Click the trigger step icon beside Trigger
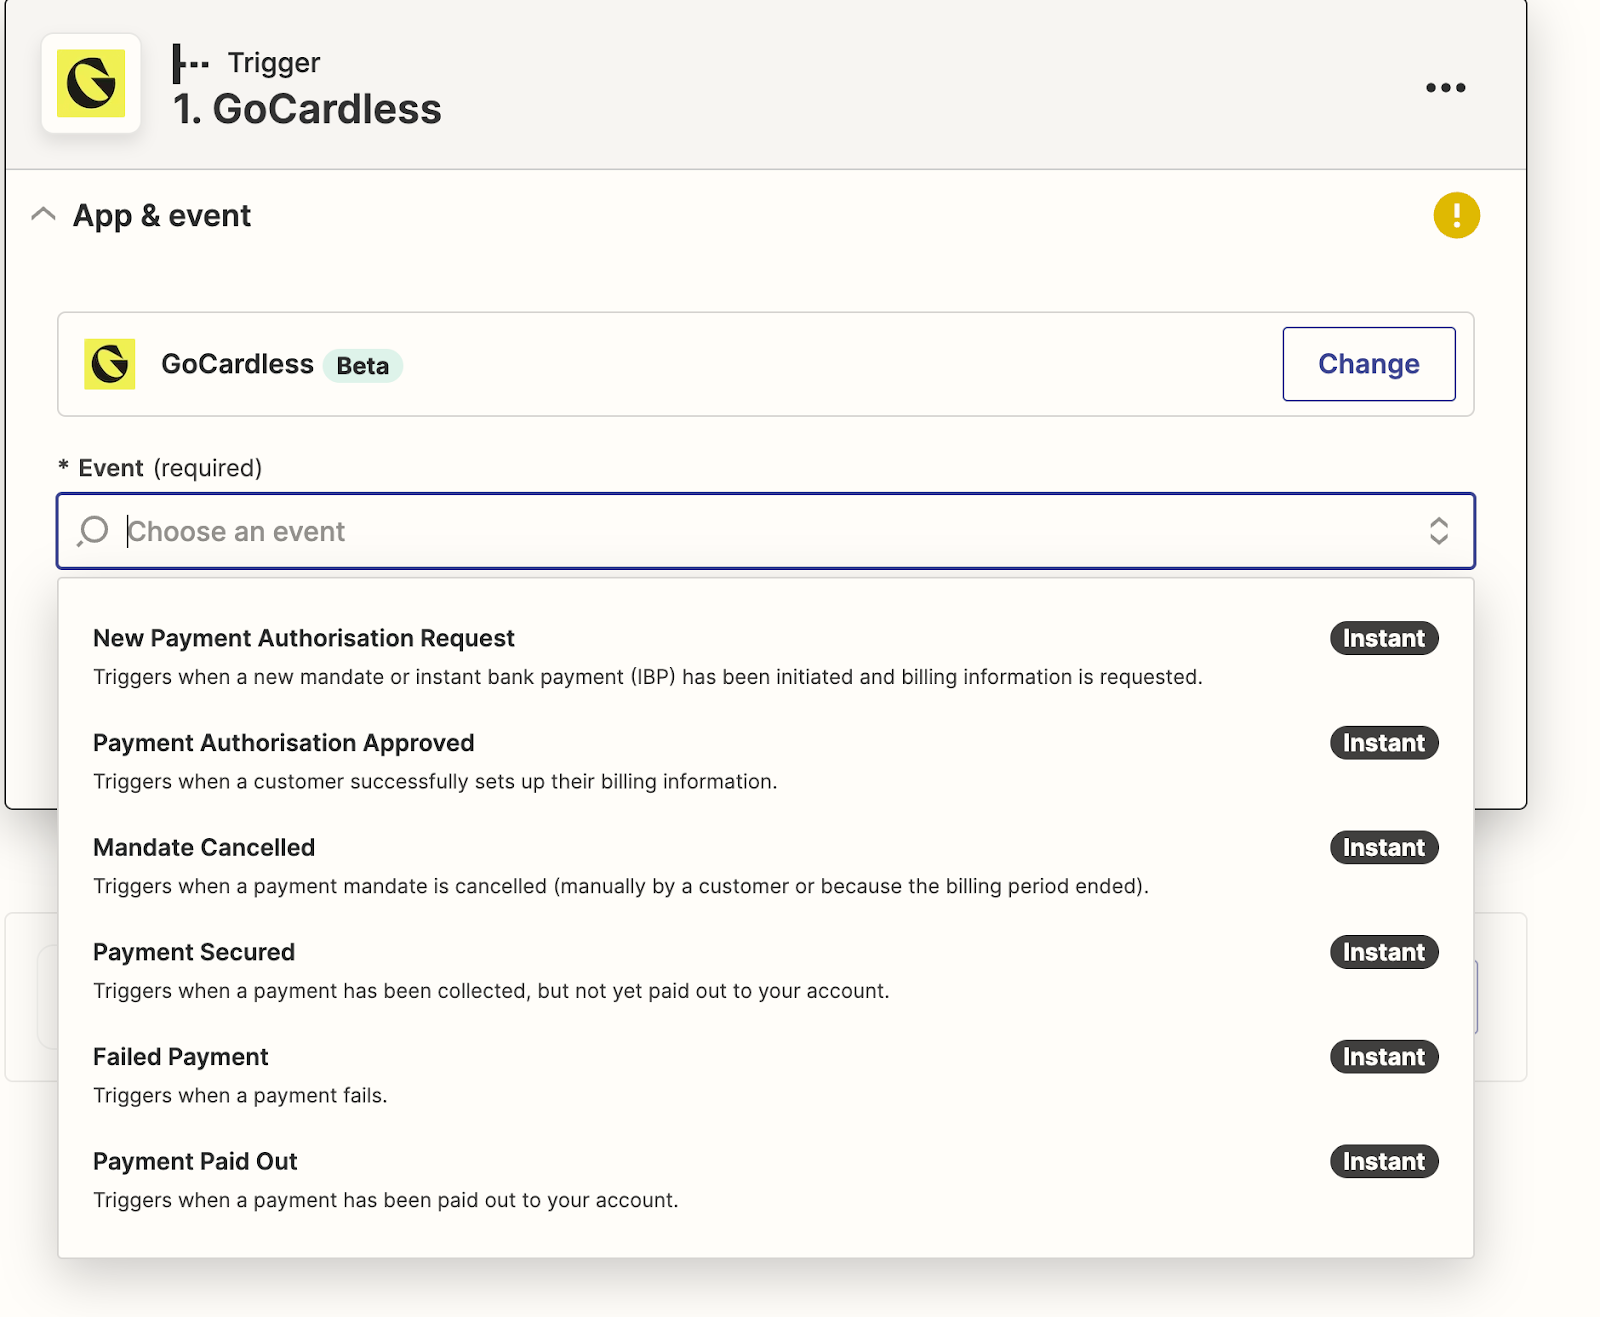This screenshot has width=1600, height=1317. (x=189, y=63)
